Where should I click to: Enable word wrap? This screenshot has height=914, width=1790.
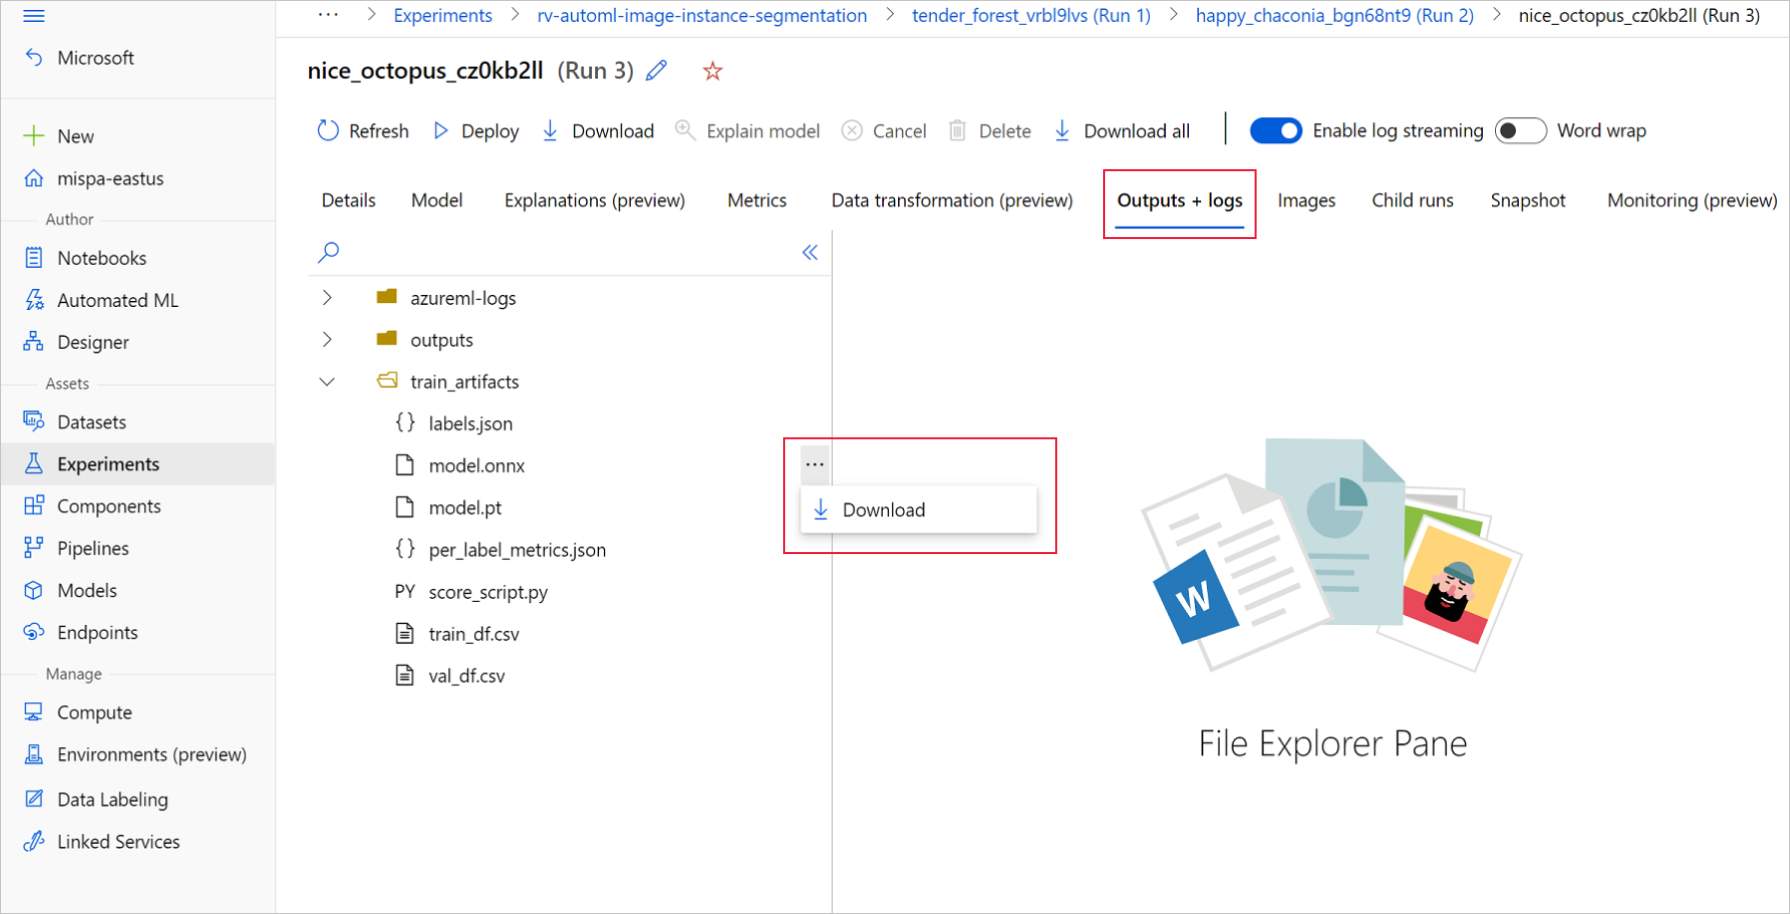click(1520, 130)
